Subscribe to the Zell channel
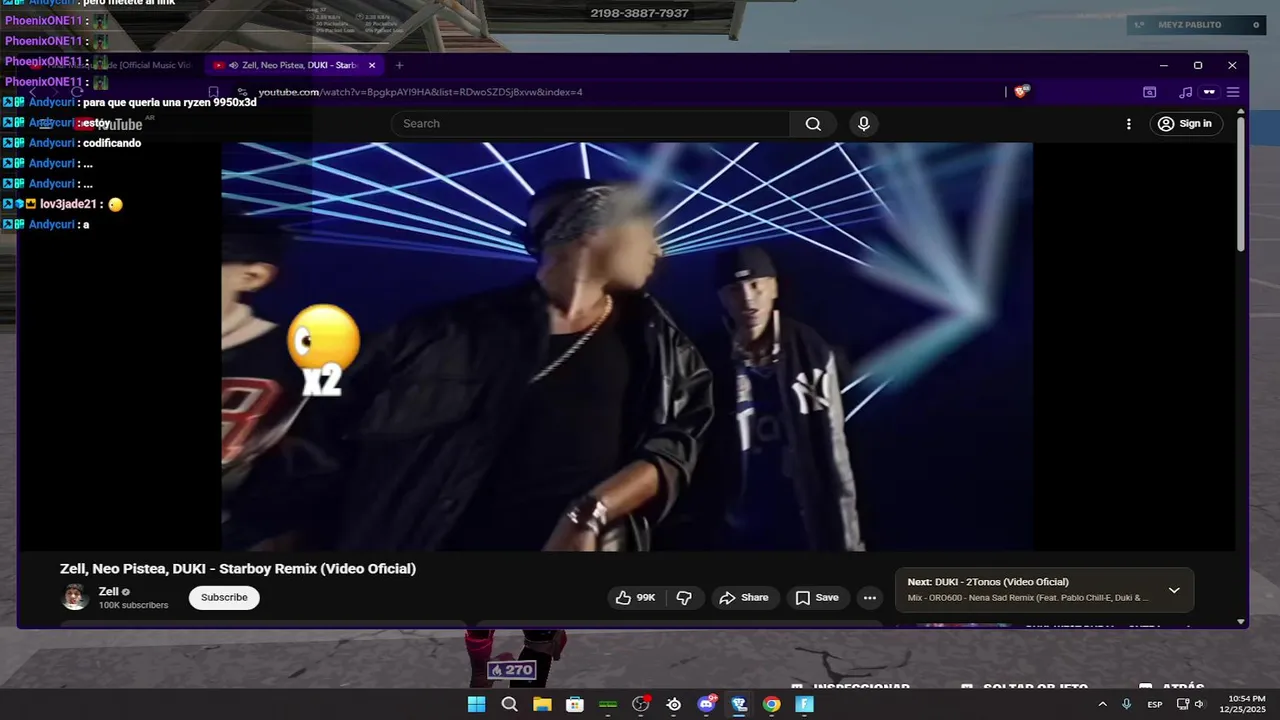This screenshot has height=720, width=1280. tap(224, 598)
